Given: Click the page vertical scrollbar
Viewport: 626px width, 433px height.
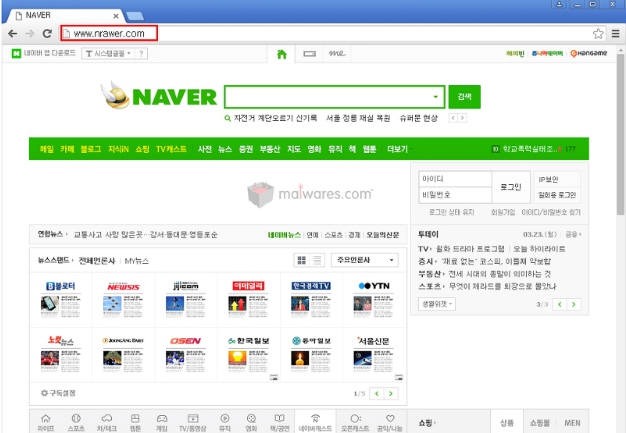Looking at the screenshot, I should click(620, 136).
